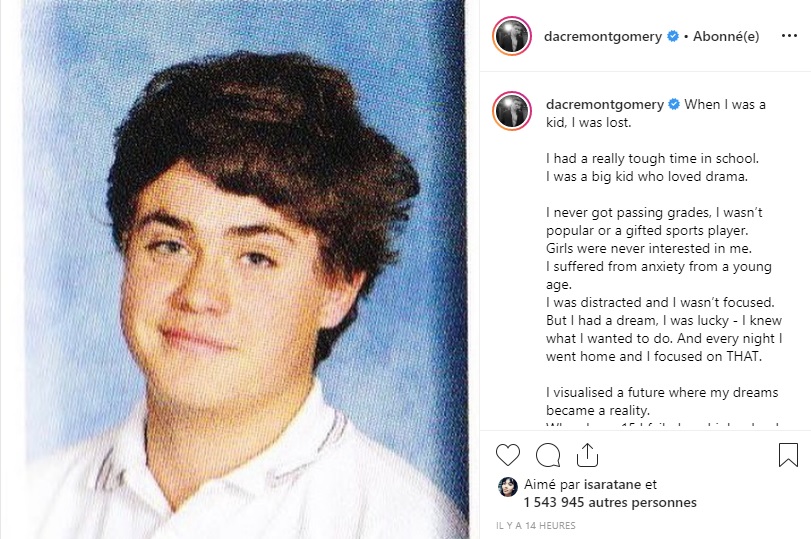Image resolution: width=811 pixels, height=539 pixels.
Task: Share the post with the upload arrow icon
Action: point(587,455)
